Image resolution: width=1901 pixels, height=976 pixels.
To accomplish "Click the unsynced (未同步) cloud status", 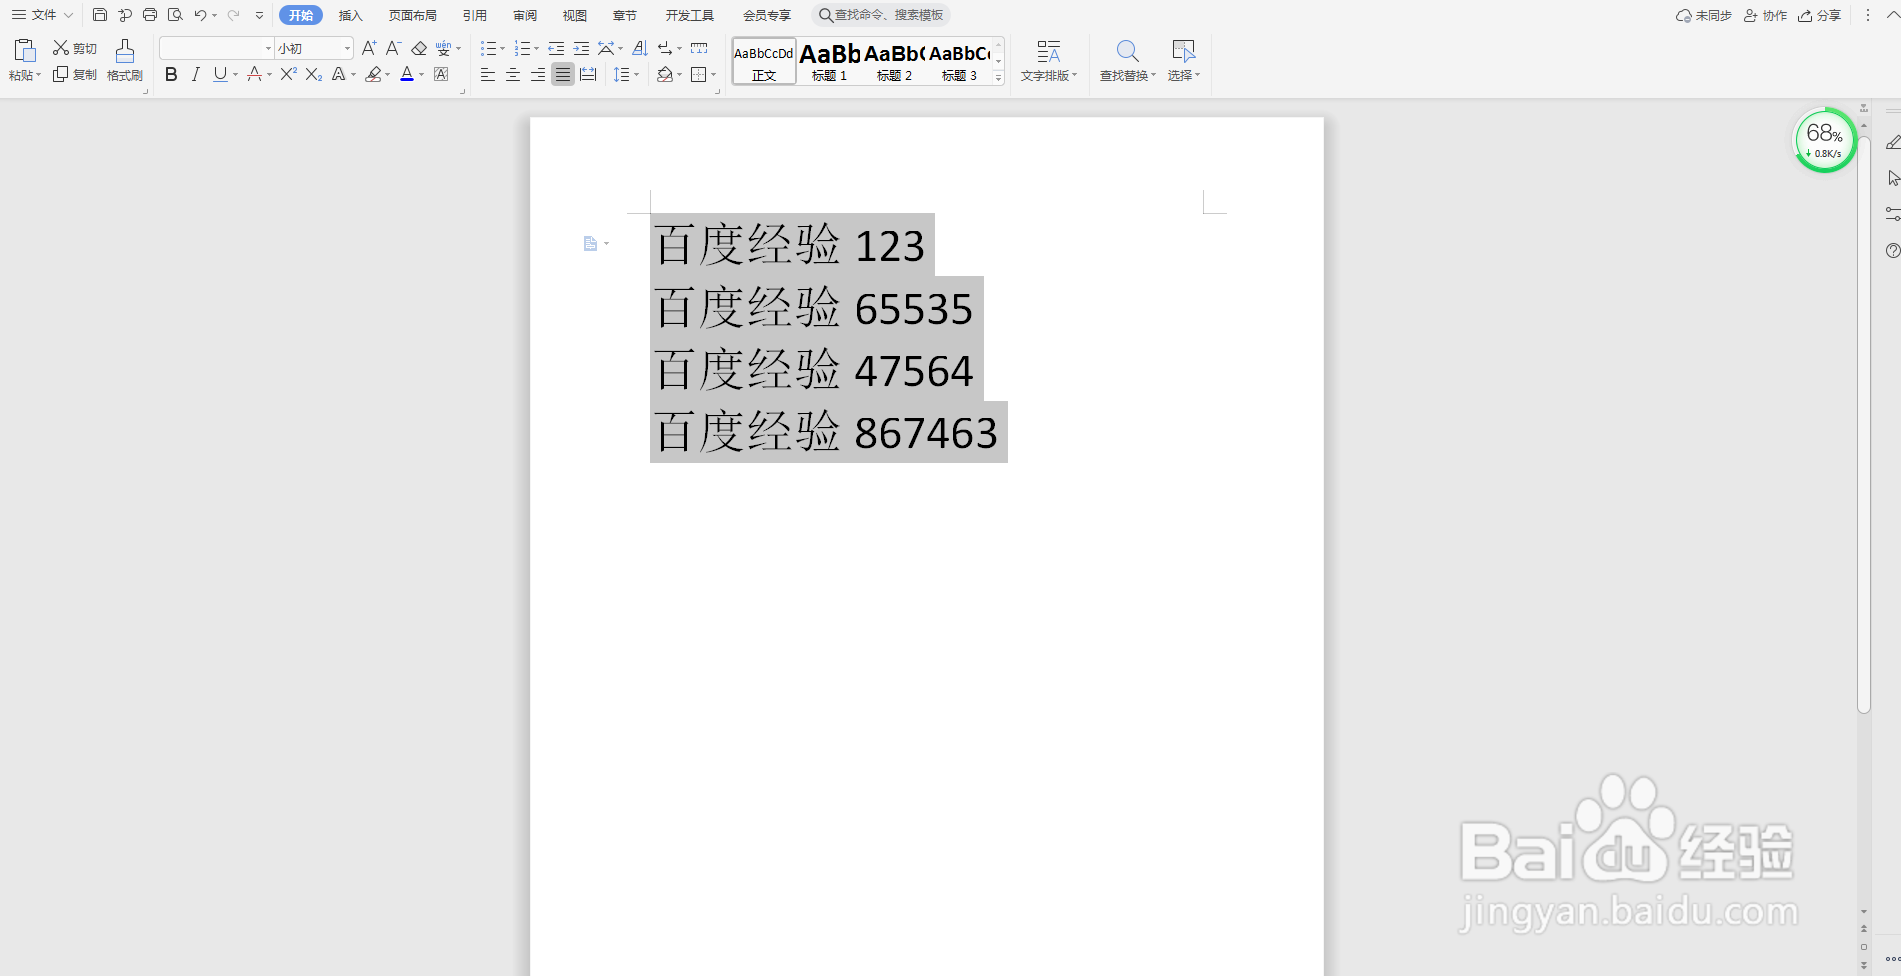I will (x=1704, y=15).
